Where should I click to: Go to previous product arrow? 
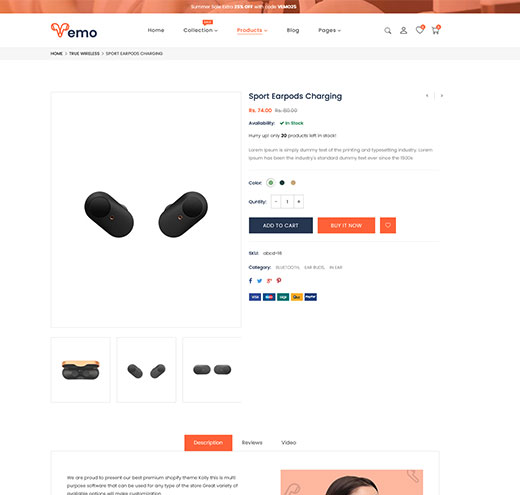coord(427,96)
